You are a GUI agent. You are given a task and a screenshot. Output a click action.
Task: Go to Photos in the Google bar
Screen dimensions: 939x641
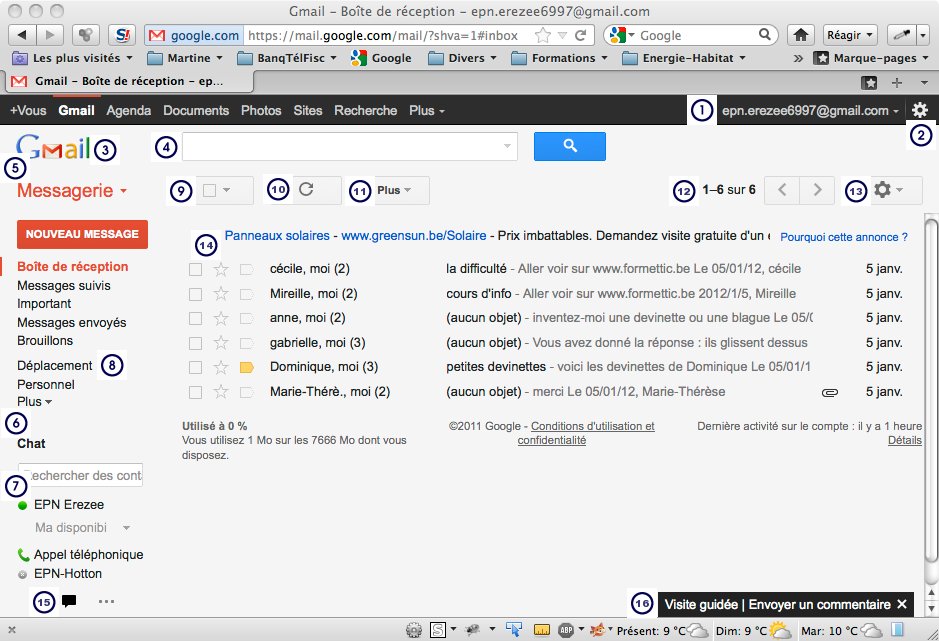[261, 110]
